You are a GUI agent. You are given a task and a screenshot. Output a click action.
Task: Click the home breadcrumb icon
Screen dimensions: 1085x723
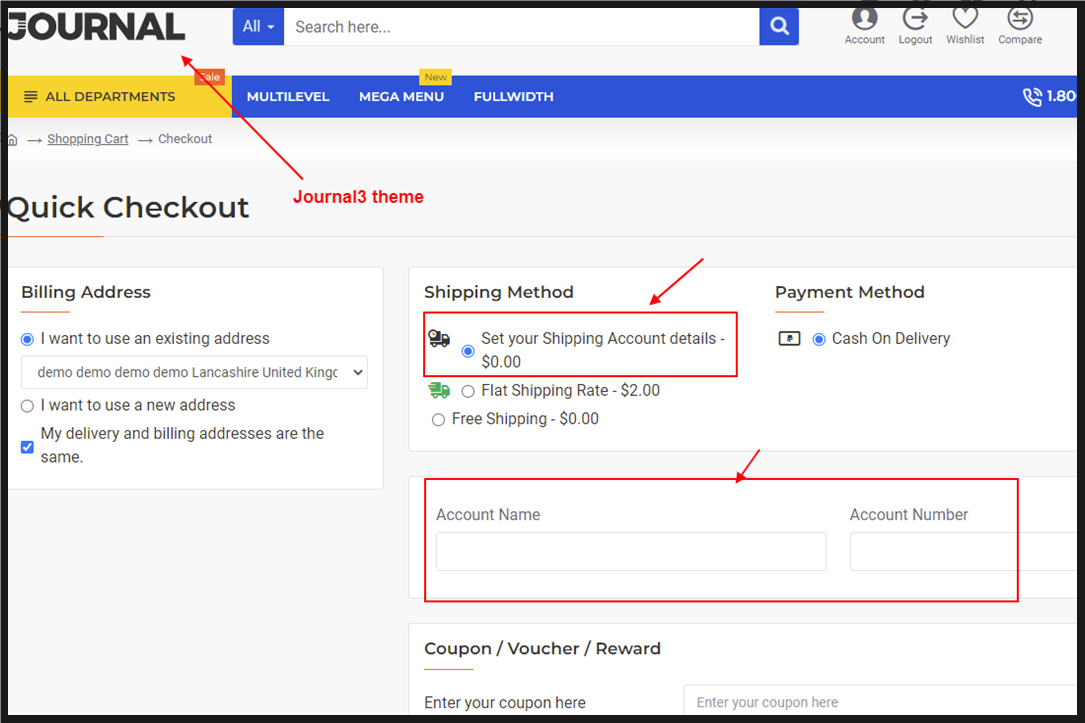[x=13, y=140]
